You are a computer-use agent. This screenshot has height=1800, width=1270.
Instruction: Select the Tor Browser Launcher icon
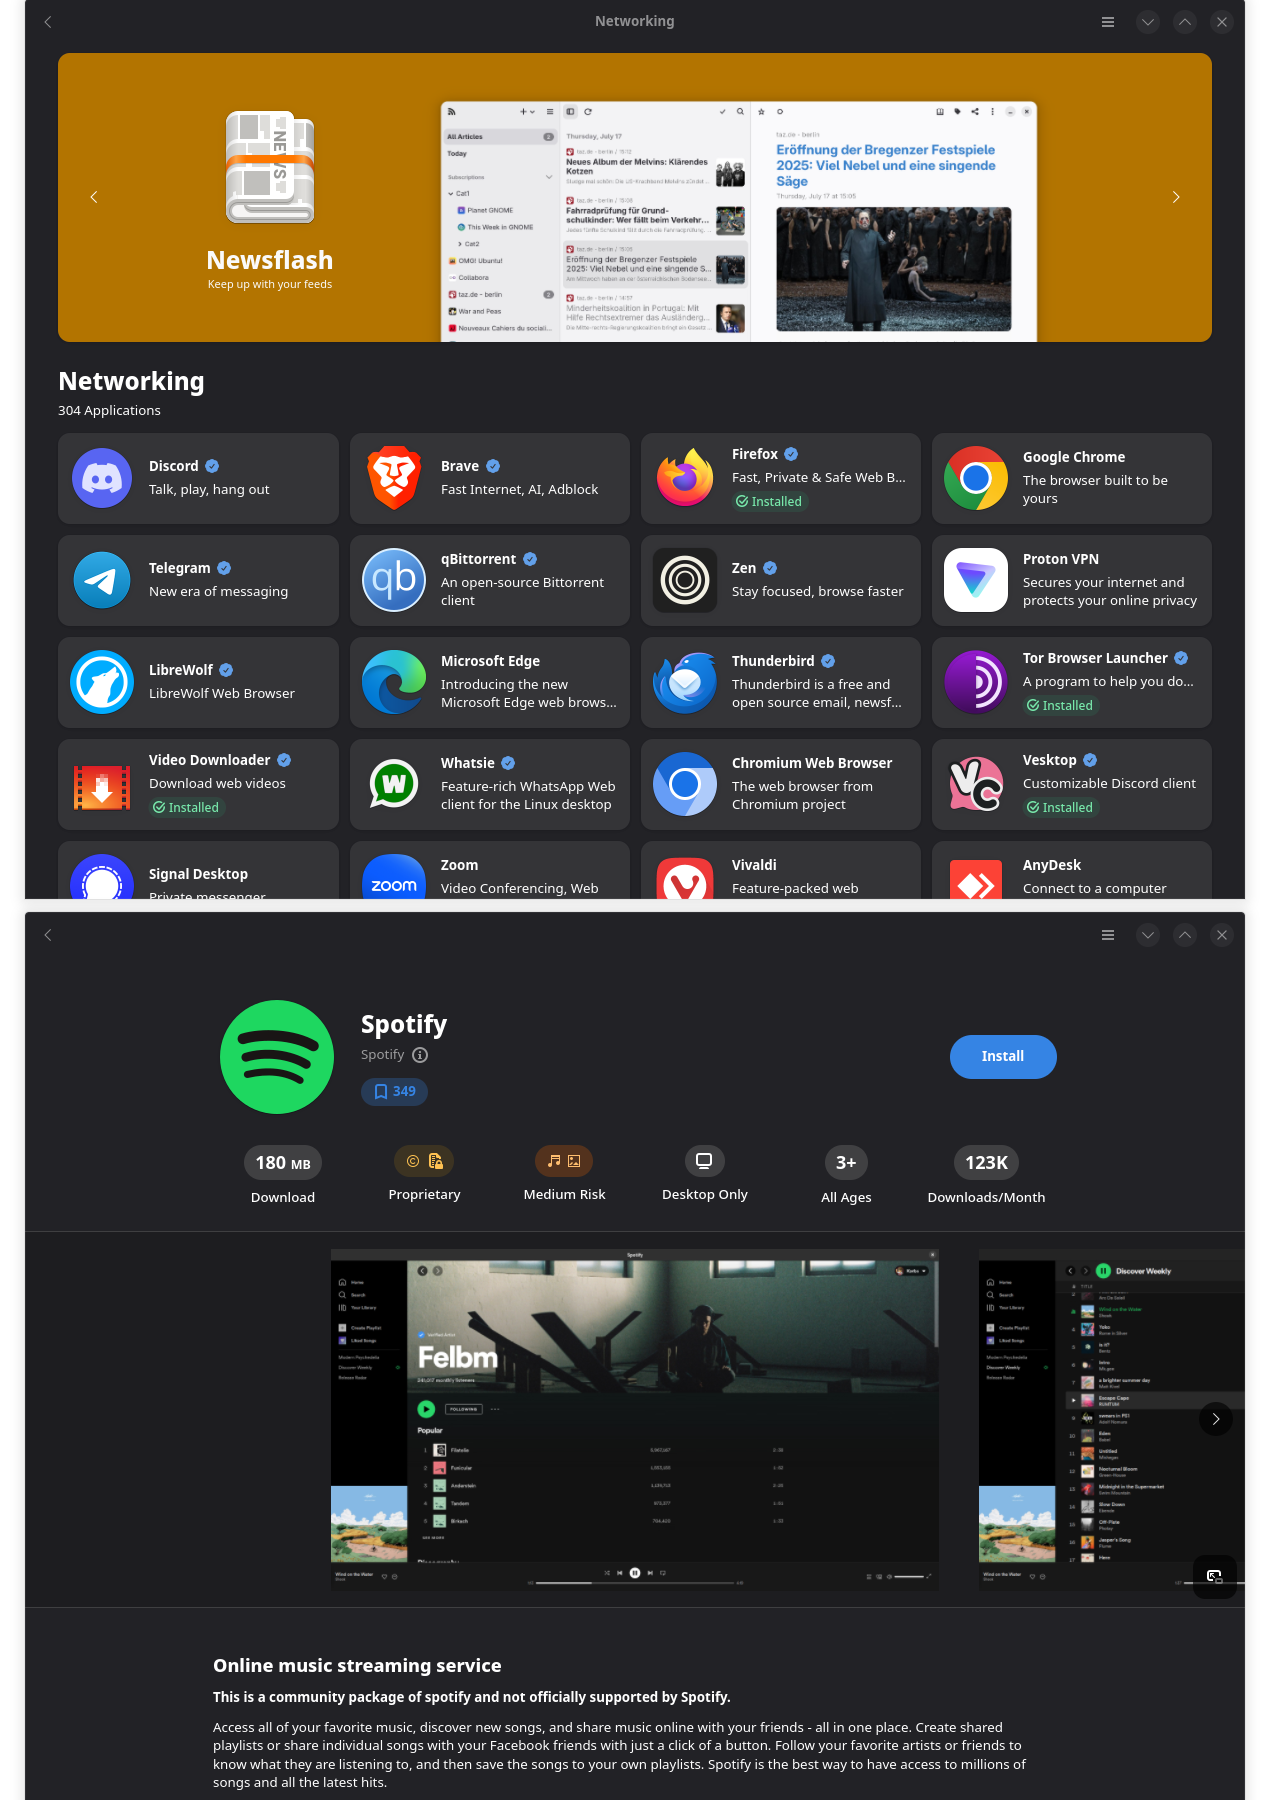[976, 682]
